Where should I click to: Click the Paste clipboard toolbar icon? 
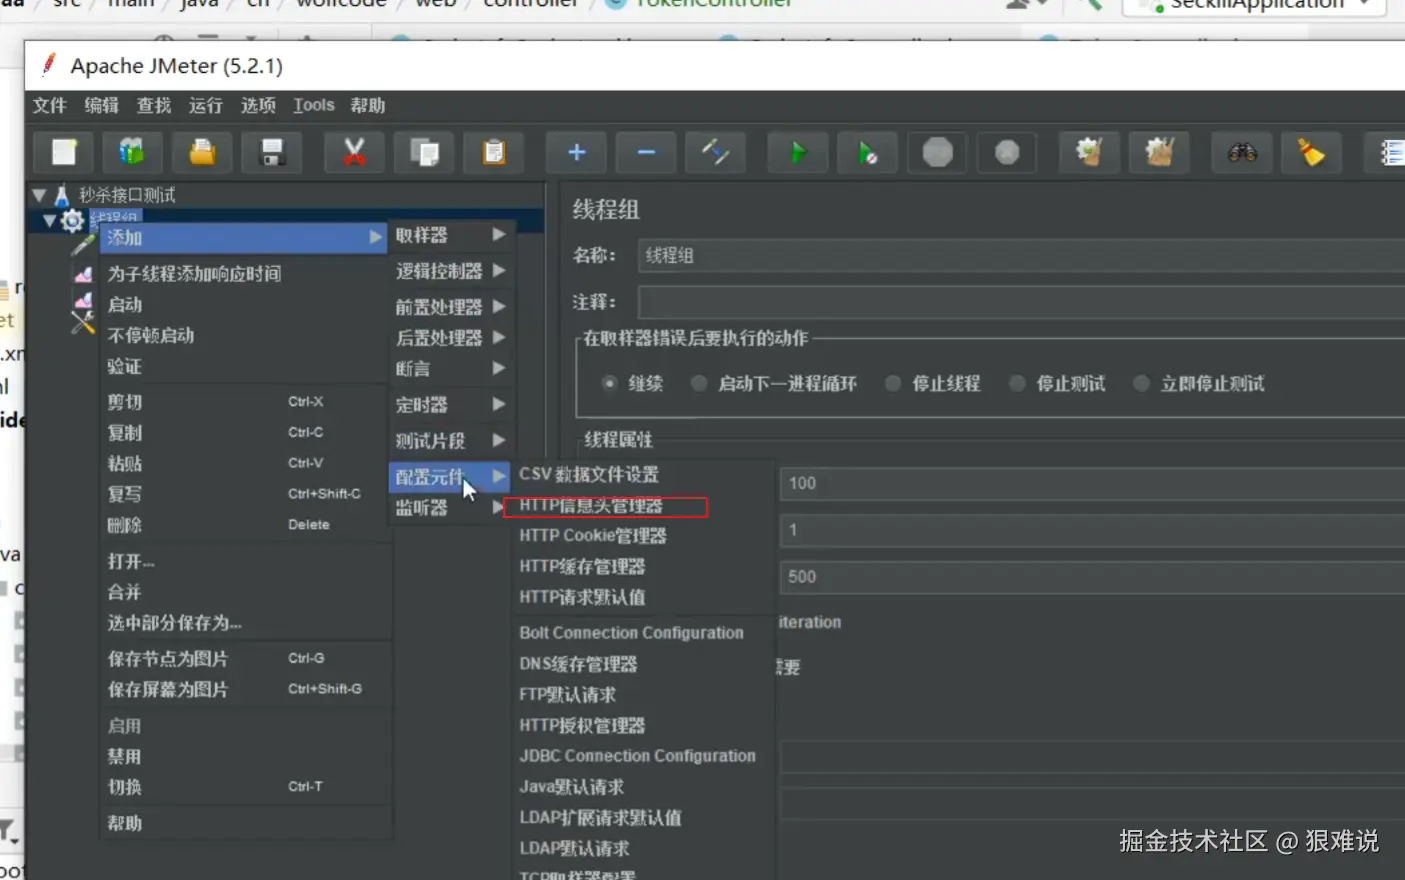(494, 152)
